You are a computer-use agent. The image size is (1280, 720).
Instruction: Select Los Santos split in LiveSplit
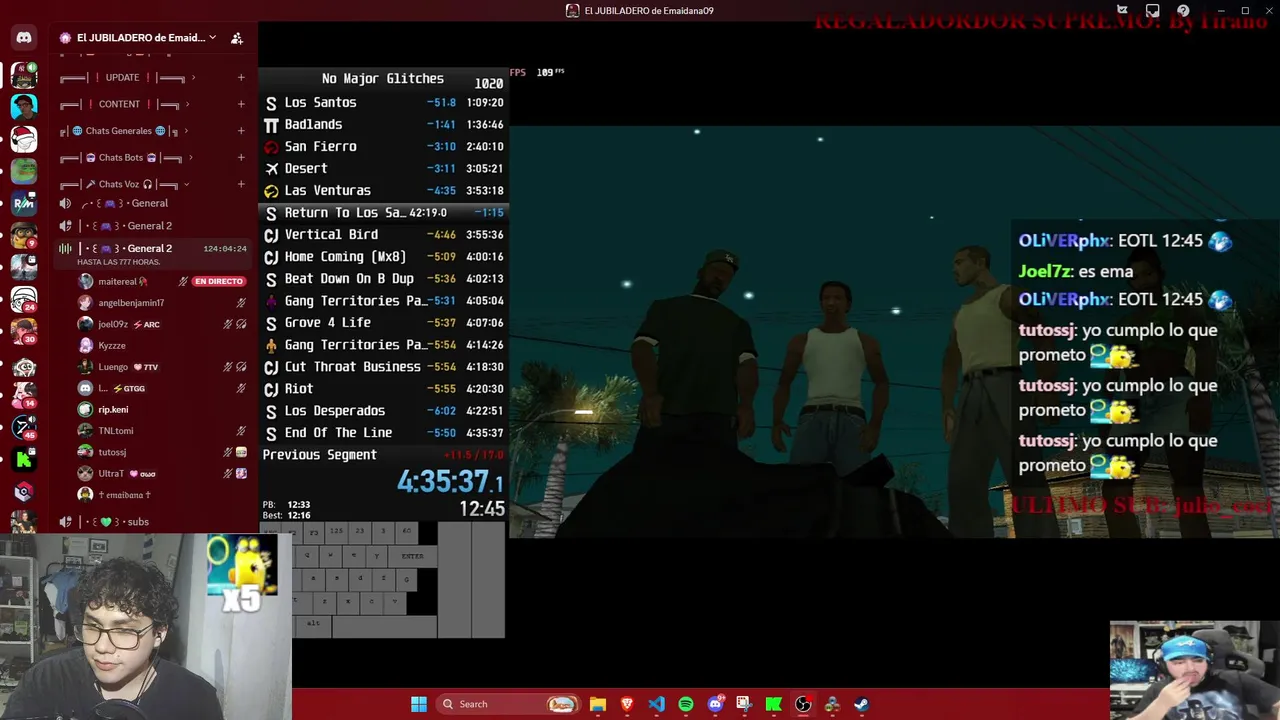383,102
